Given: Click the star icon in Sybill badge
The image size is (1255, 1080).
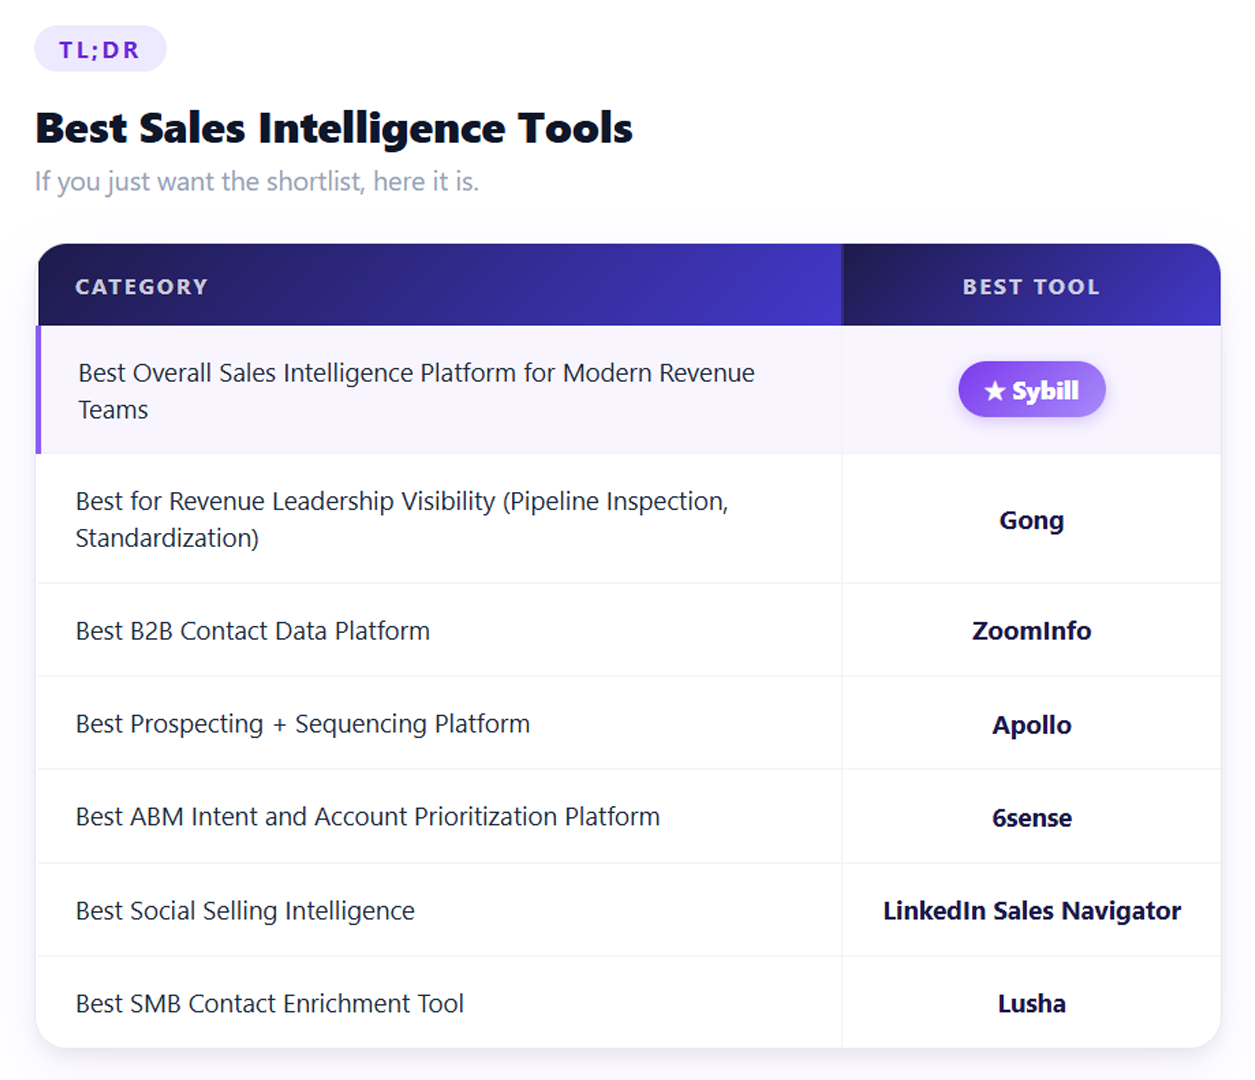Looking at the screenshot, I should tap(994, 391).
